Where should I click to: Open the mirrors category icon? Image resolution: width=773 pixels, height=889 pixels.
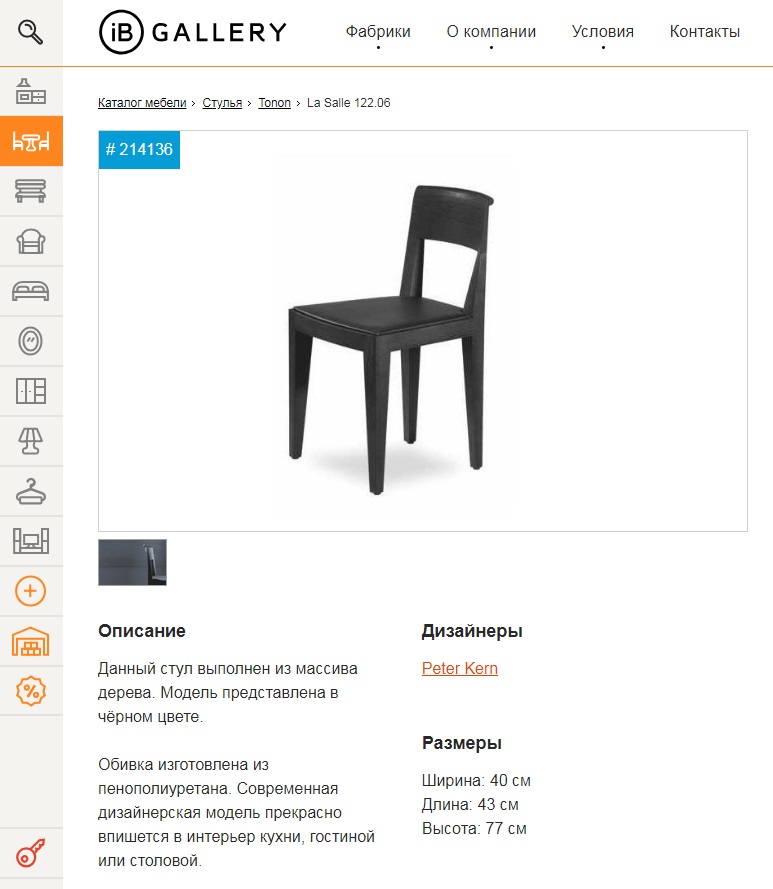[31, 341]
